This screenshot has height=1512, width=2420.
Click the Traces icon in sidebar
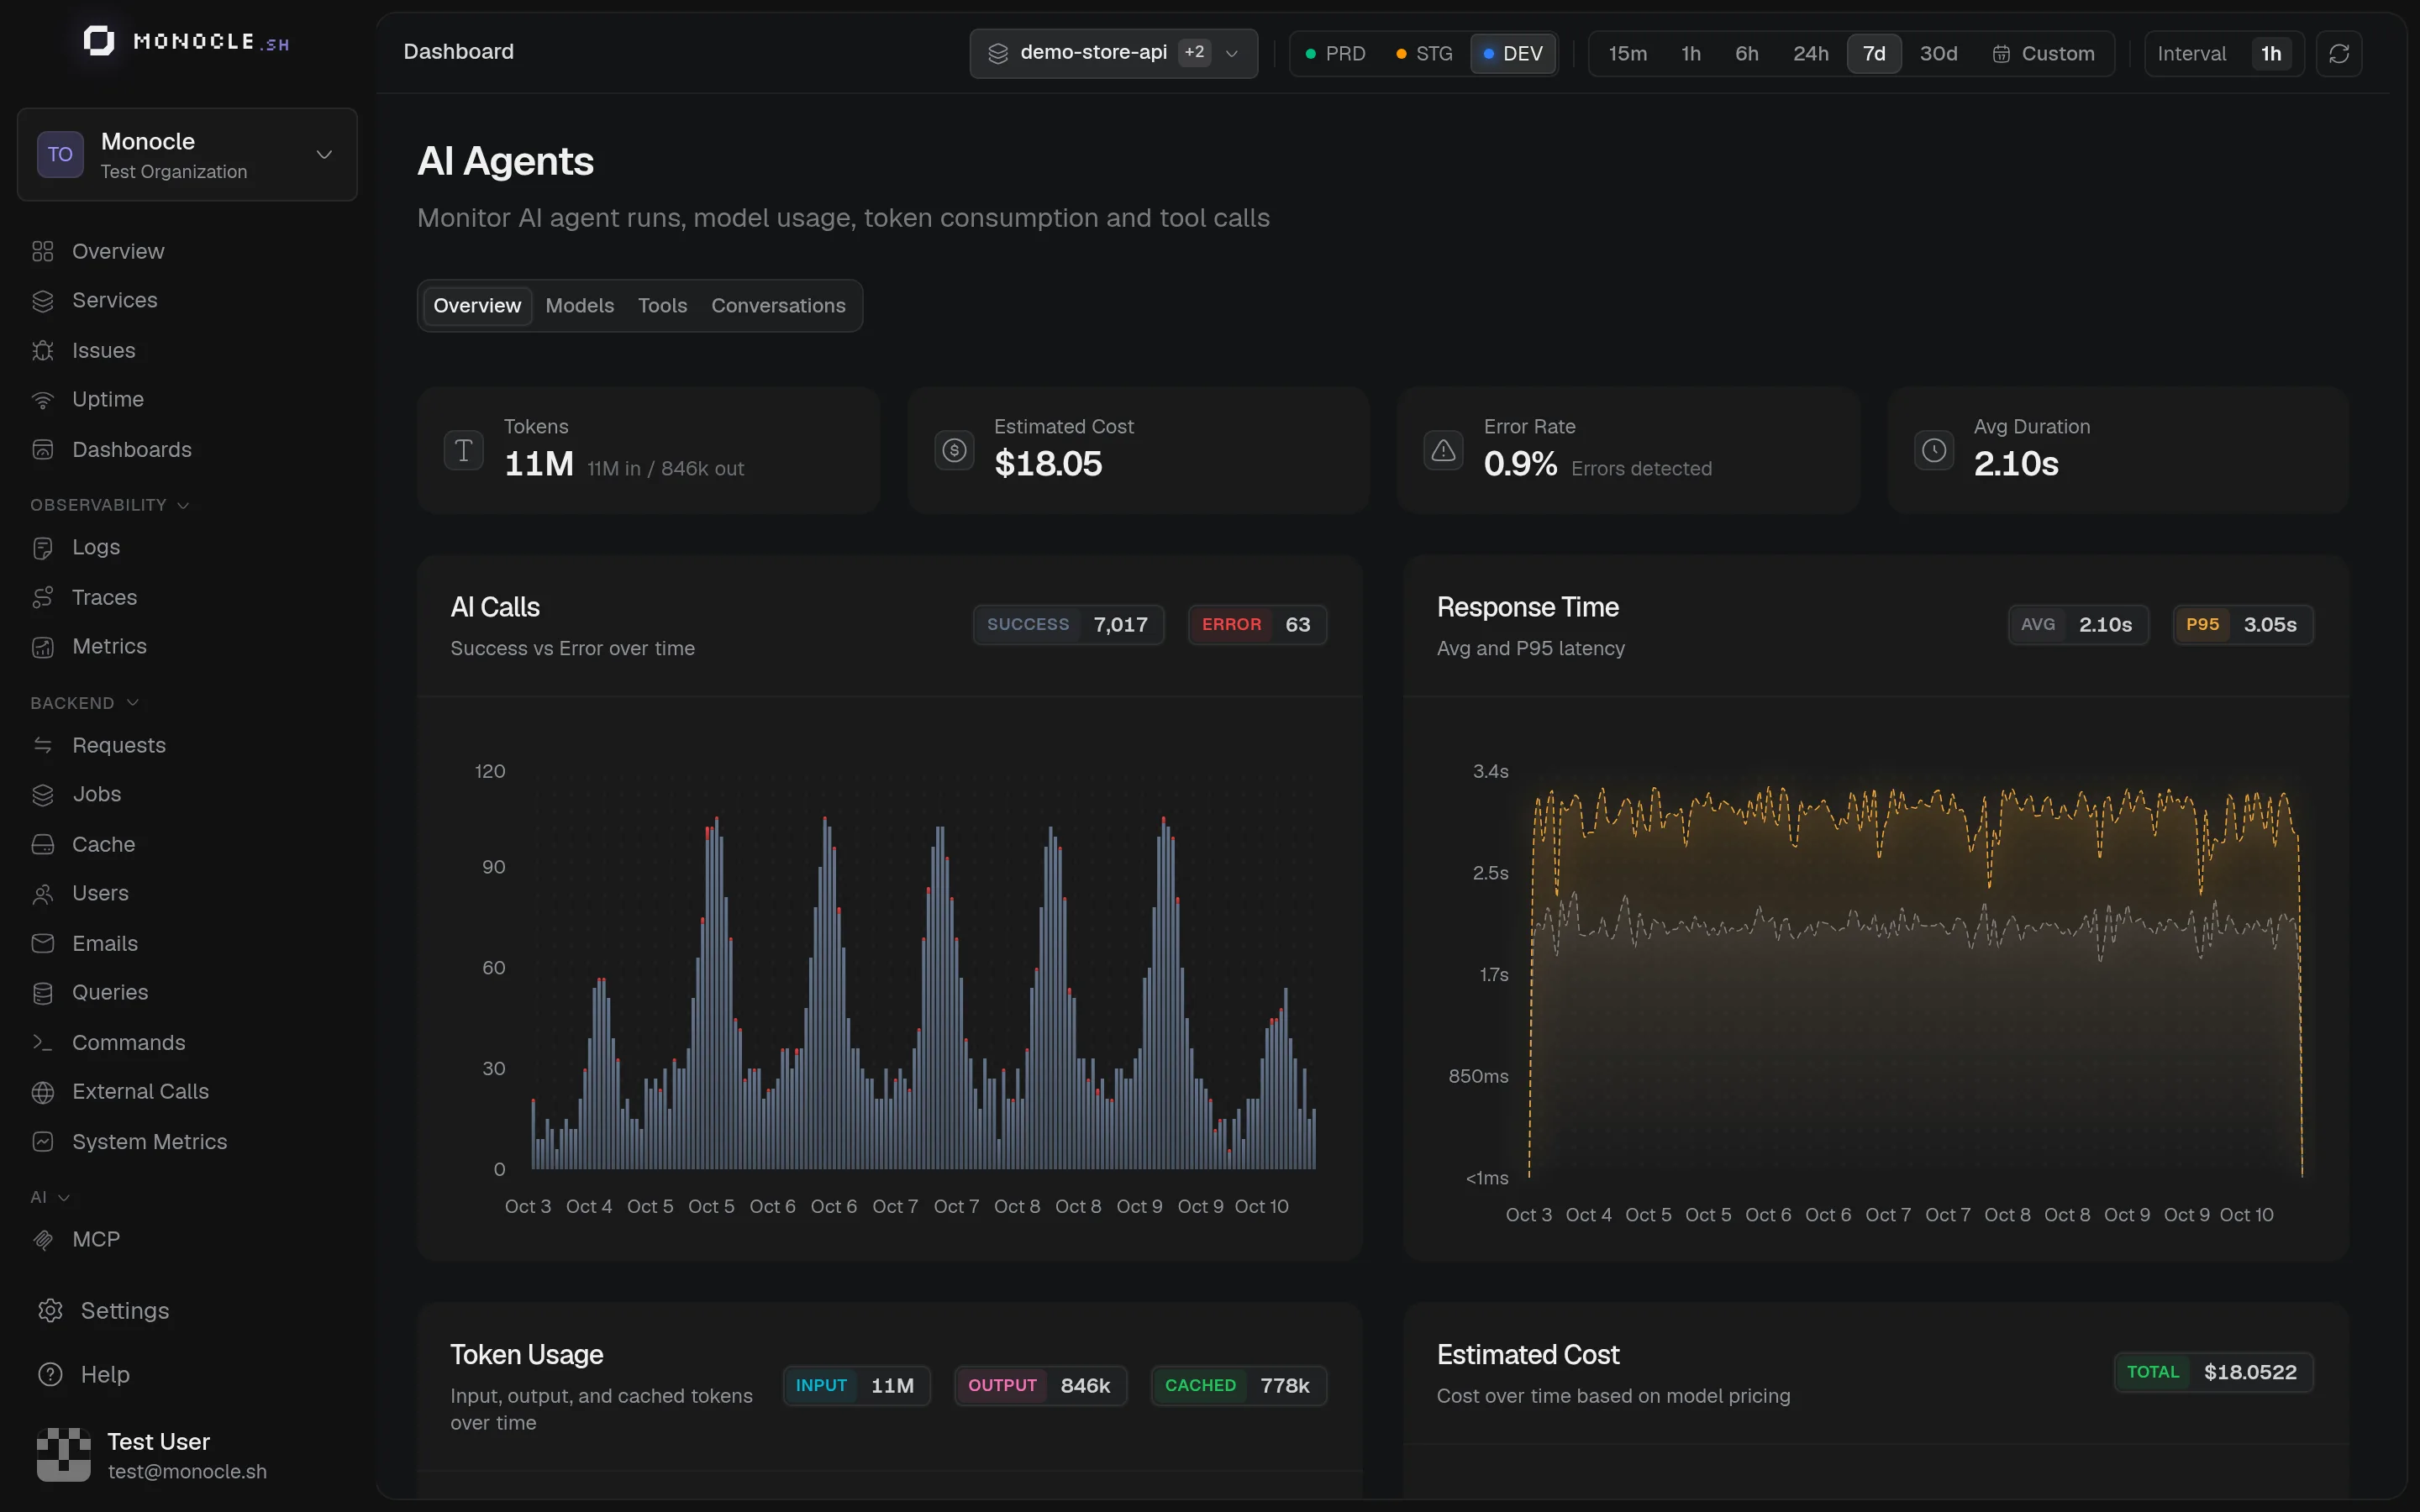[x=42, y=597]
